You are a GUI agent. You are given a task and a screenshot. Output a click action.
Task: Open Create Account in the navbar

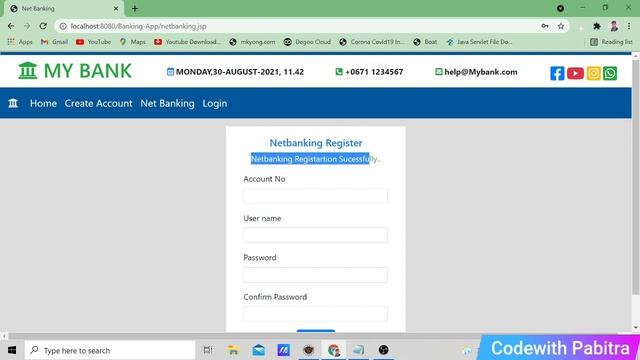click(x=98, y=103)
